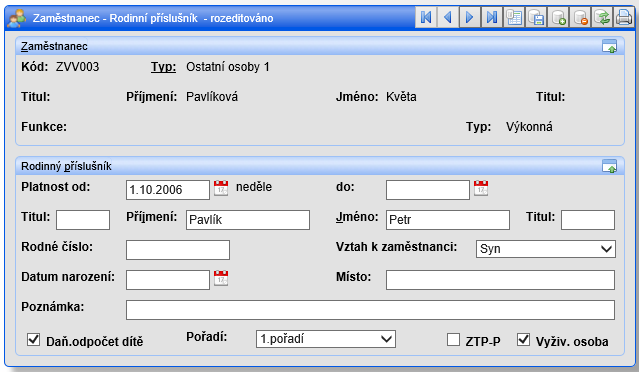The height and width of the screenshot is (372, 639).
Task: Open calendar for Platnost od date
Action: [x=221, y=188]
